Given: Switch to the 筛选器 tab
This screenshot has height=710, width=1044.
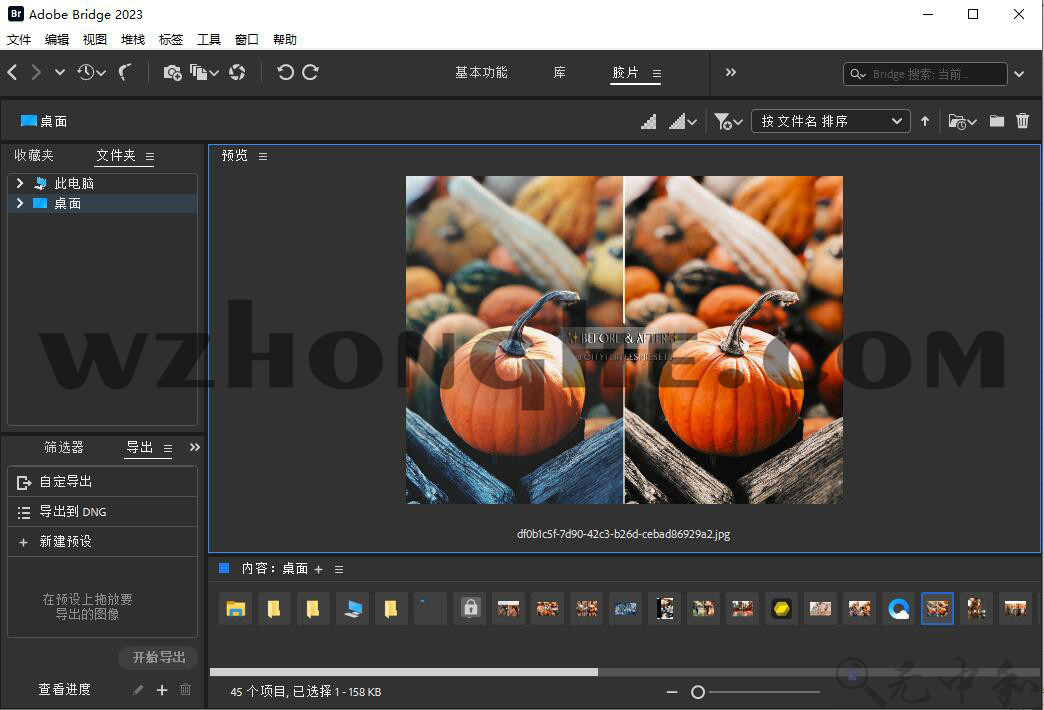Looking at the screenshot, I should [x=64, y=448].
